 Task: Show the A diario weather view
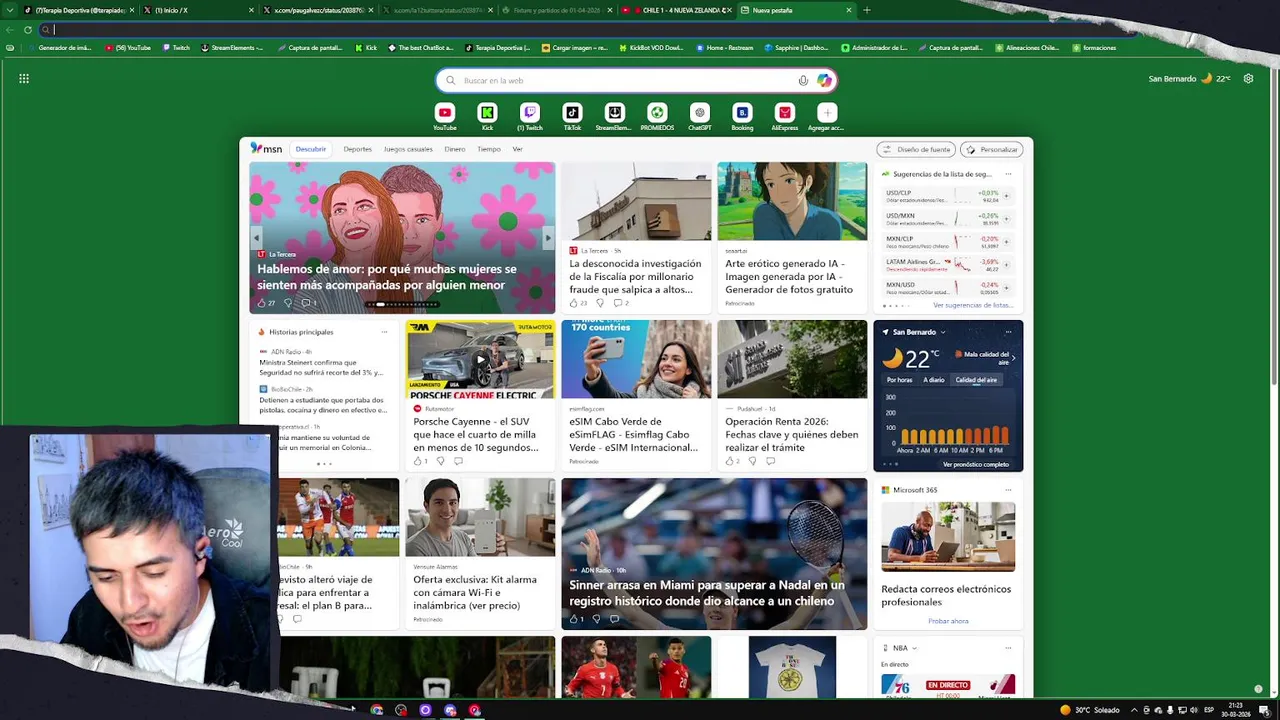click(934, 380)
